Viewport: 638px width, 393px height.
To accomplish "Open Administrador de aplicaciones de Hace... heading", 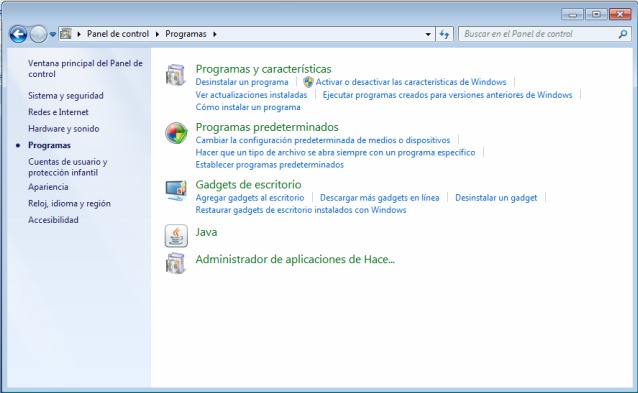I will [295, 260].
